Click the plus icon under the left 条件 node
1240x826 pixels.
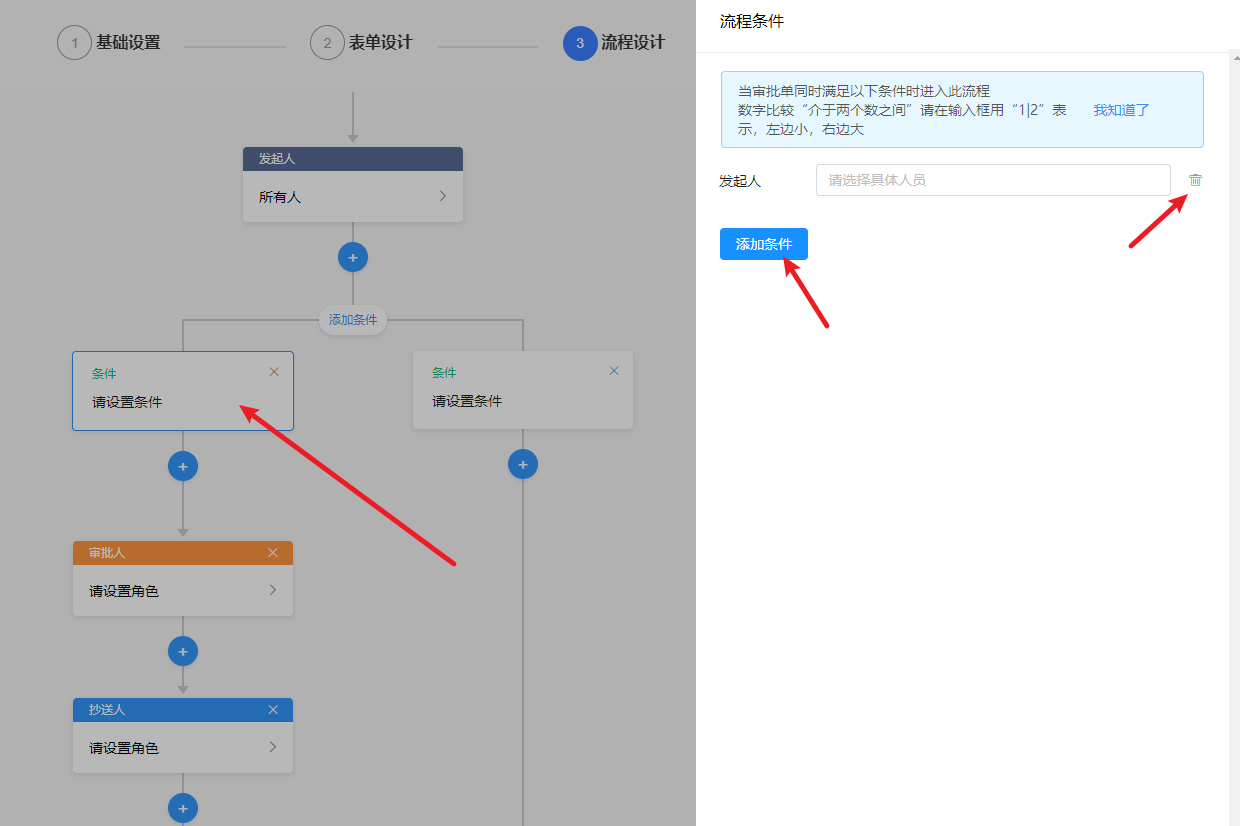[x=183, y=466]
